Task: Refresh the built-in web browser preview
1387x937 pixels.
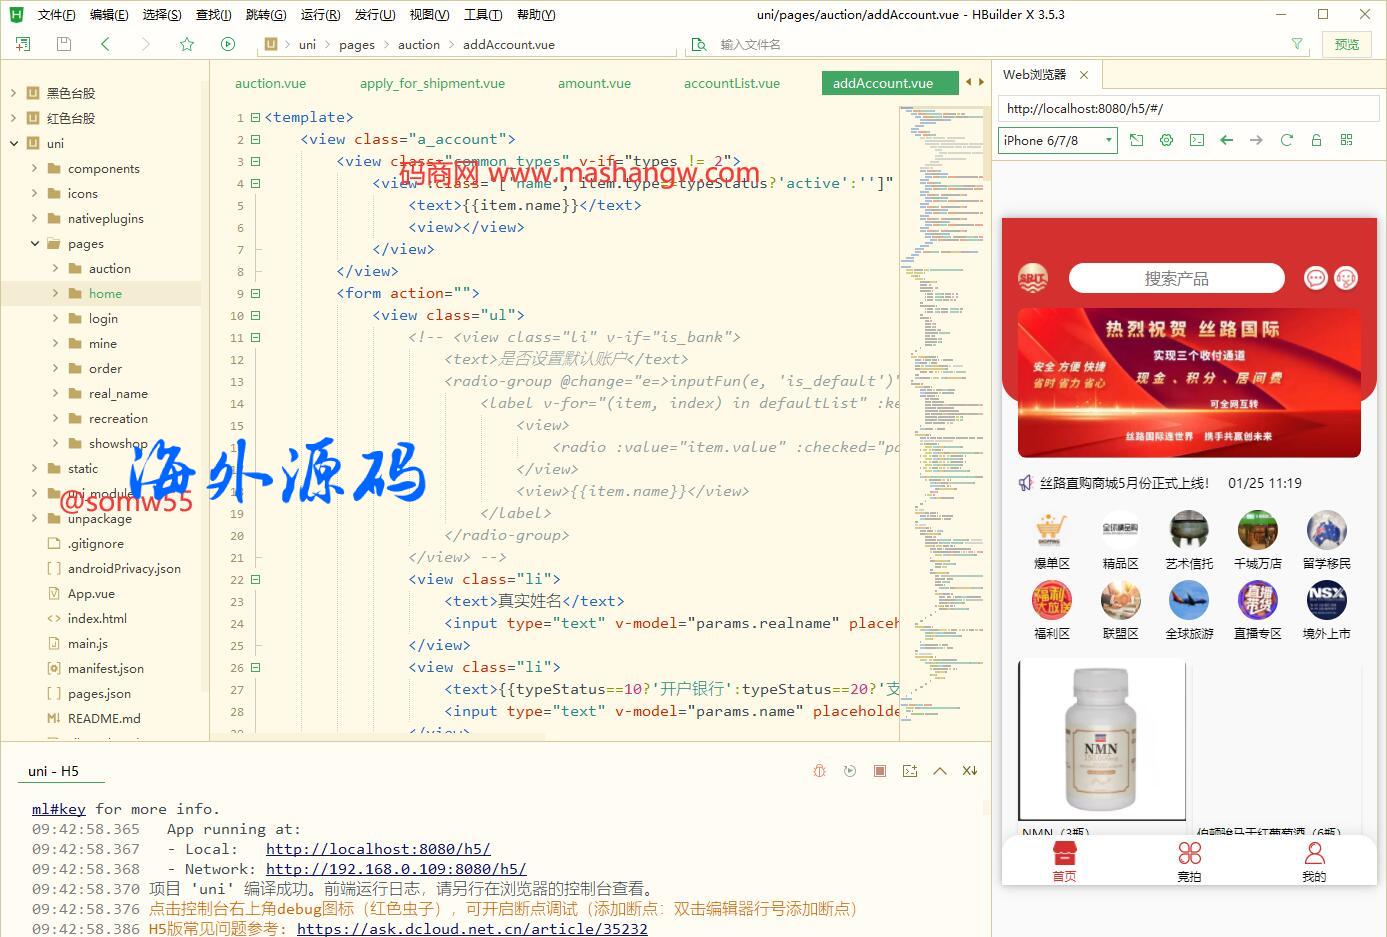Action: (1286, 140)
